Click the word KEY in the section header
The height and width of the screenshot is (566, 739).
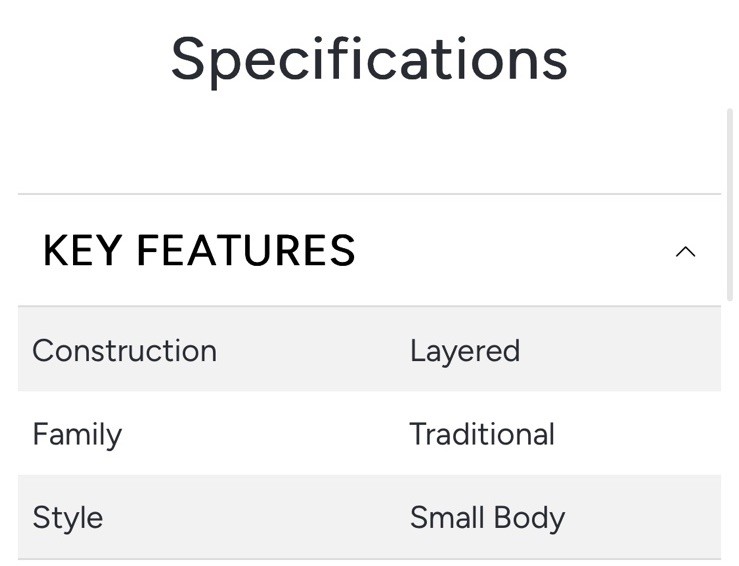coord(82,251)
